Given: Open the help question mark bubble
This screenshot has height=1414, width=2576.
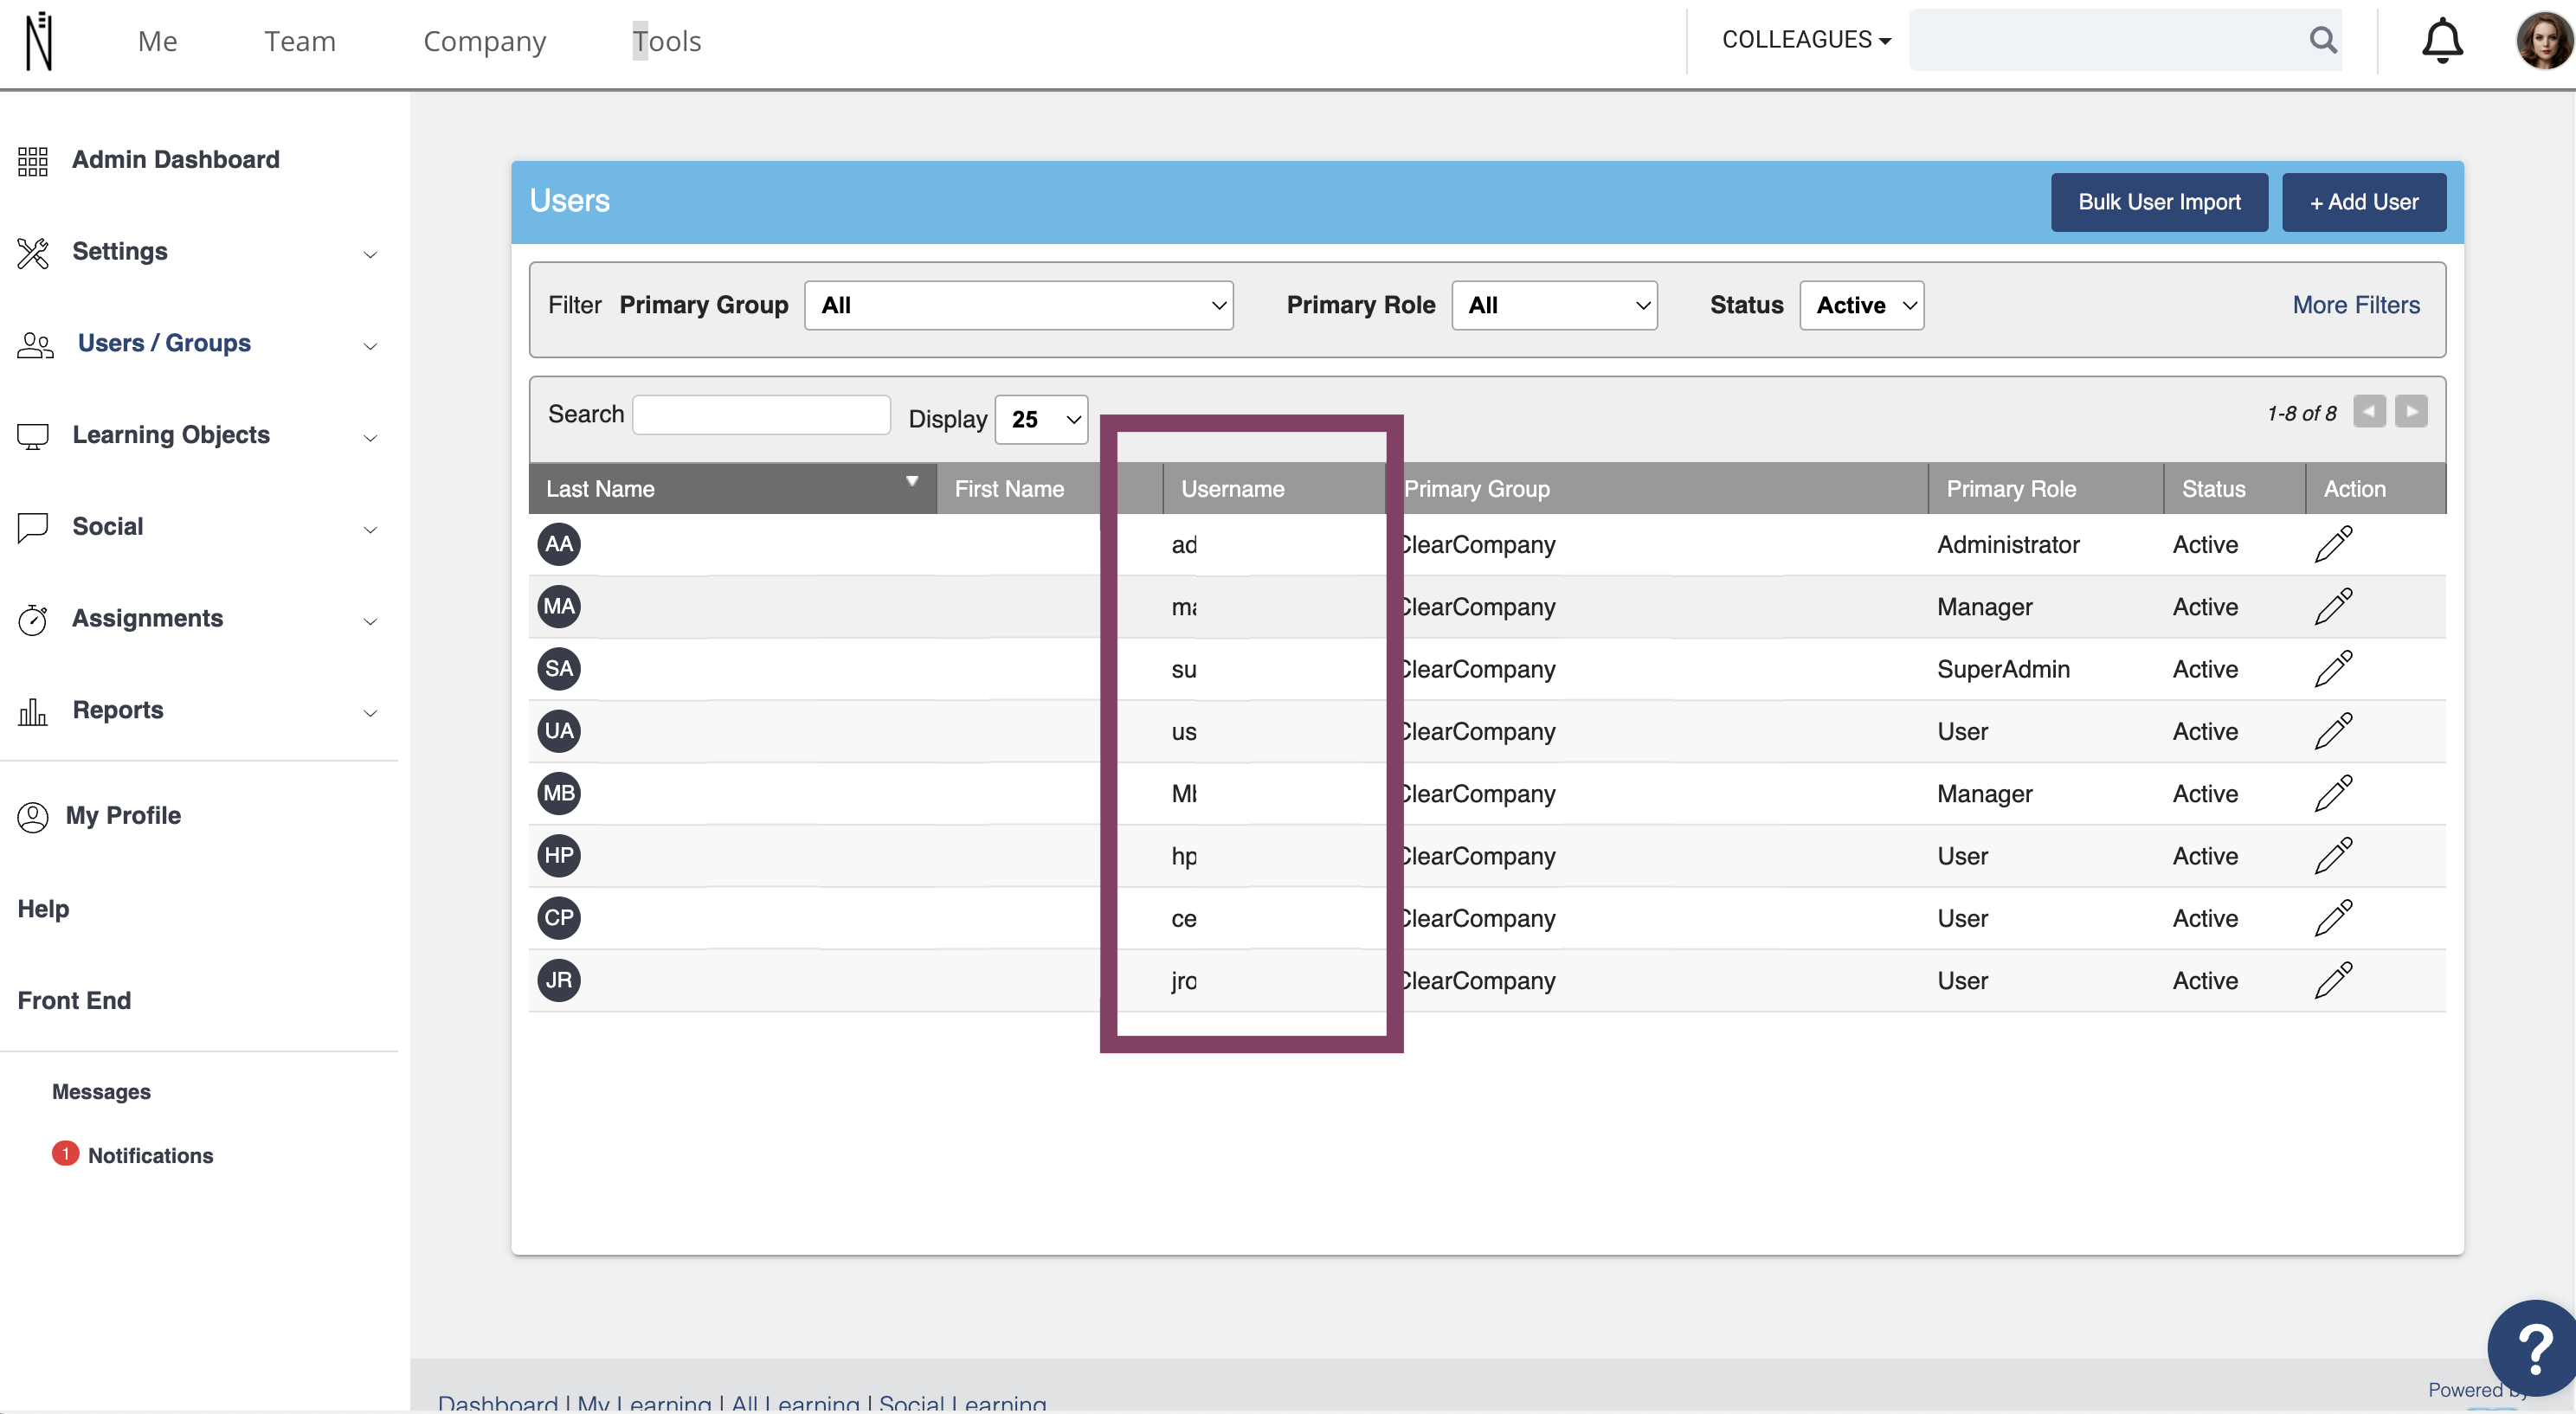Looking at the screenshot, I should pyautogui.click(x=2532, y=1347).
